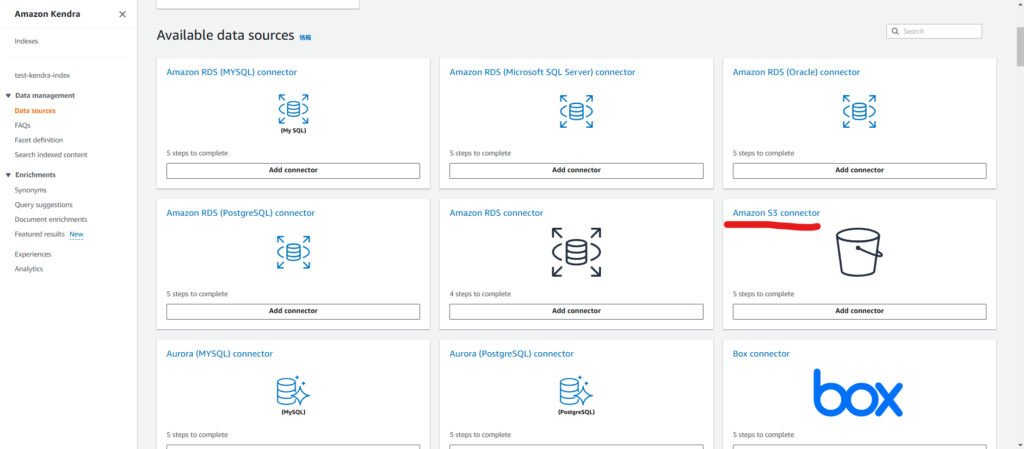Click the New badge beside Featured results
This screenshot has height=449, width=1024.
pos(76,234)
